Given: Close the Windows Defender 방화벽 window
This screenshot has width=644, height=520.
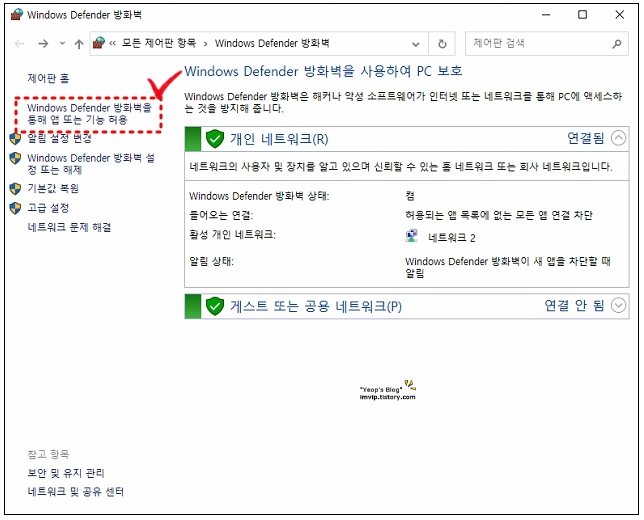Looking at the screenshot, I should click(619, 15).
